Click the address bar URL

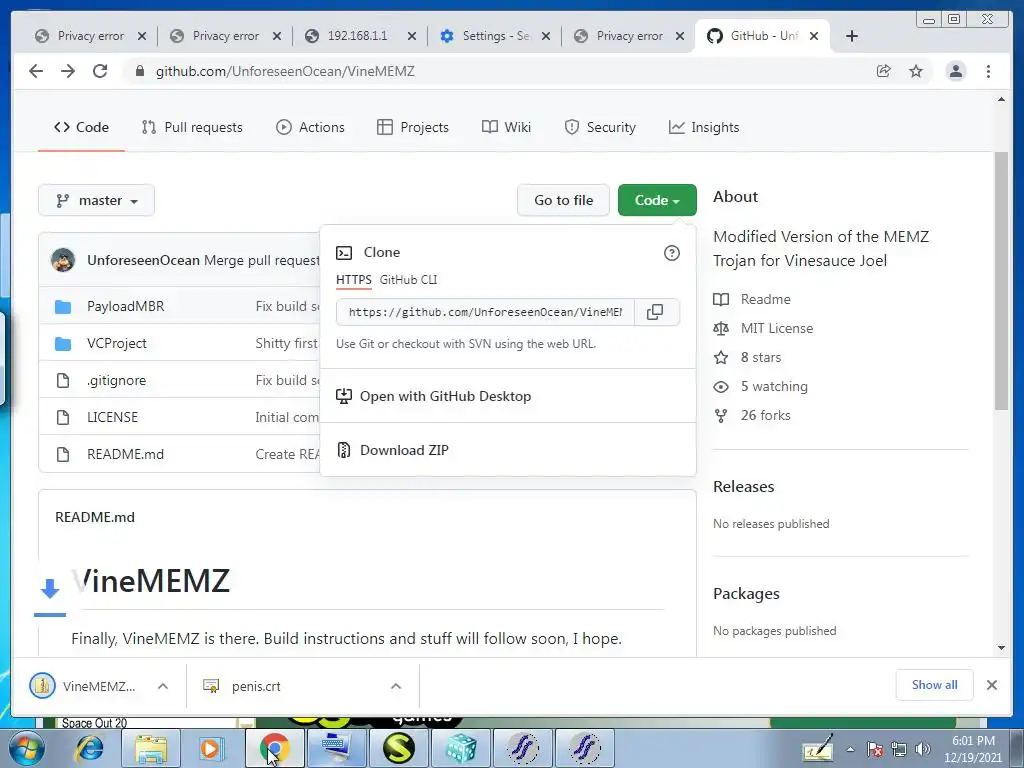click(x=285, y=71)
